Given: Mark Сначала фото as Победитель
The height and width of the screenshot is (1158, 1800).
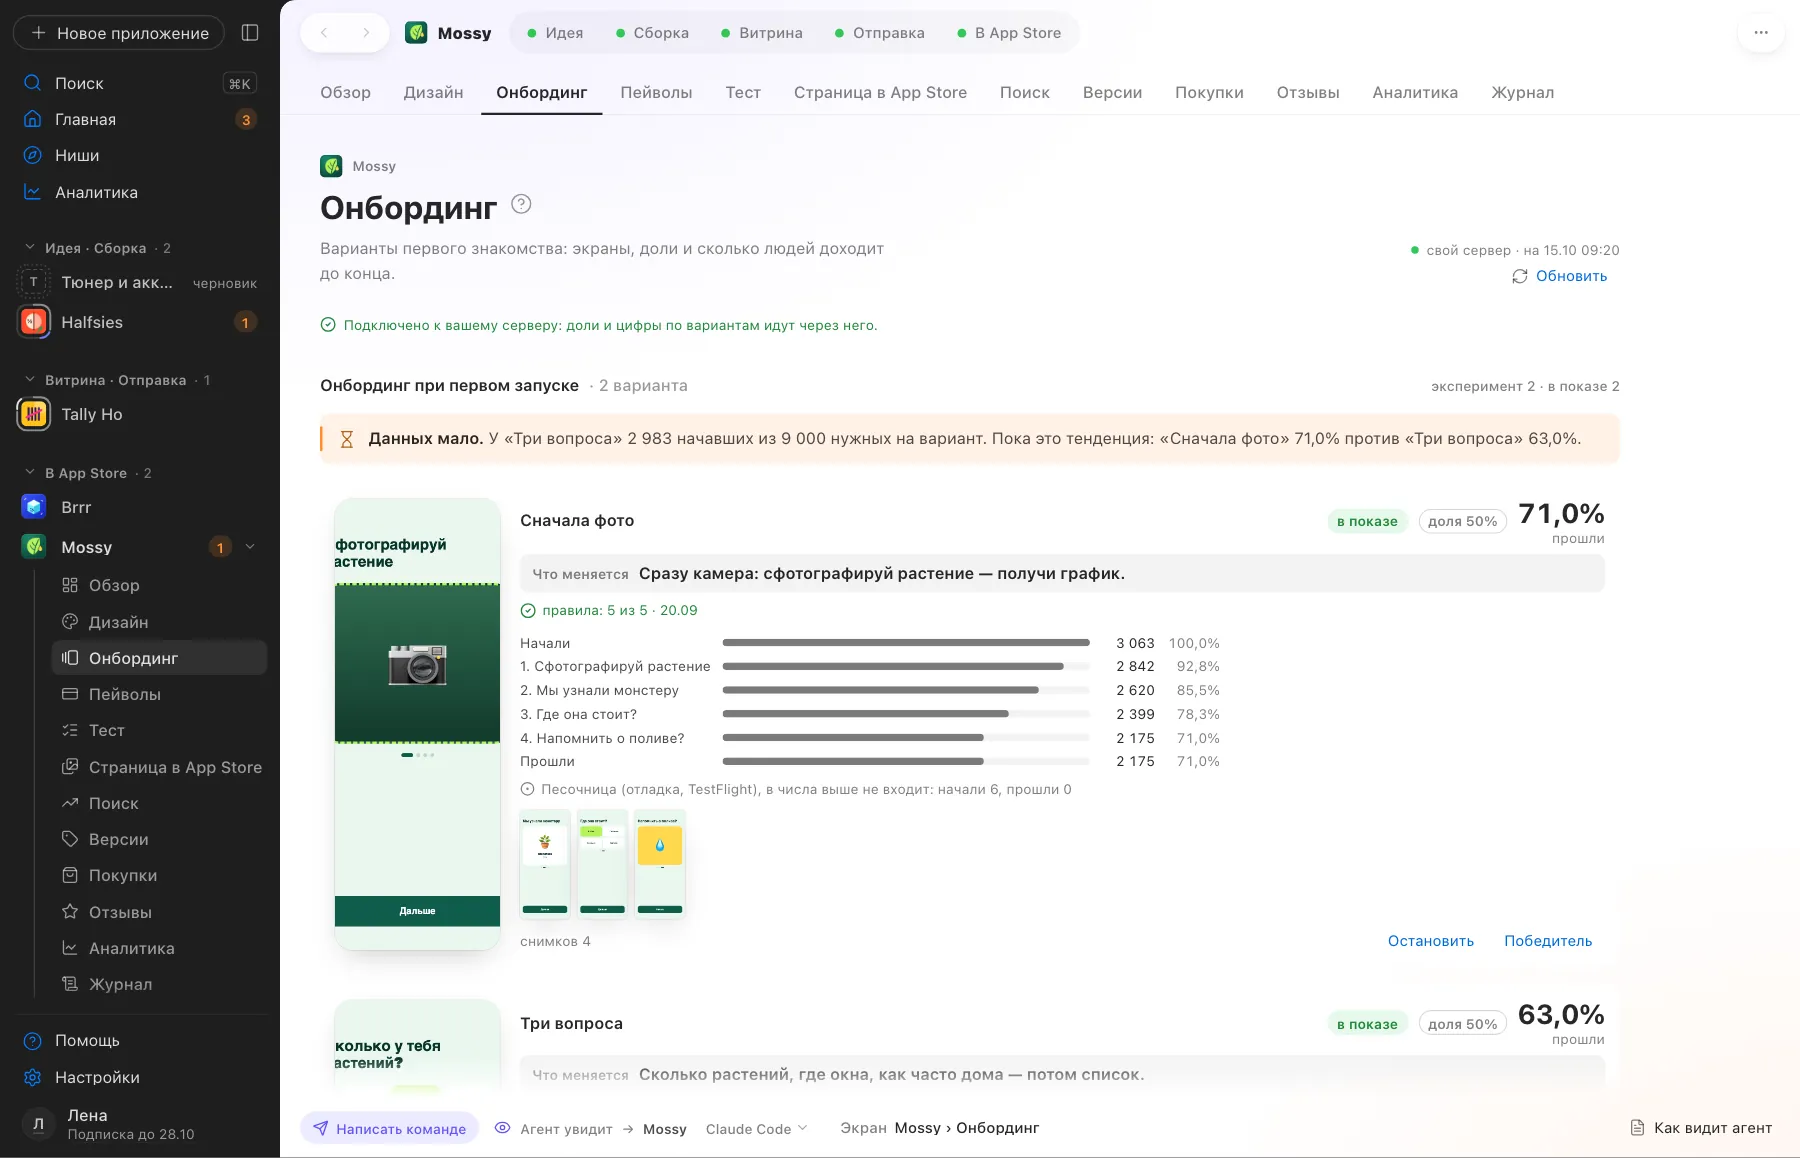Looking at the screenshot, I should (1548, 941).
